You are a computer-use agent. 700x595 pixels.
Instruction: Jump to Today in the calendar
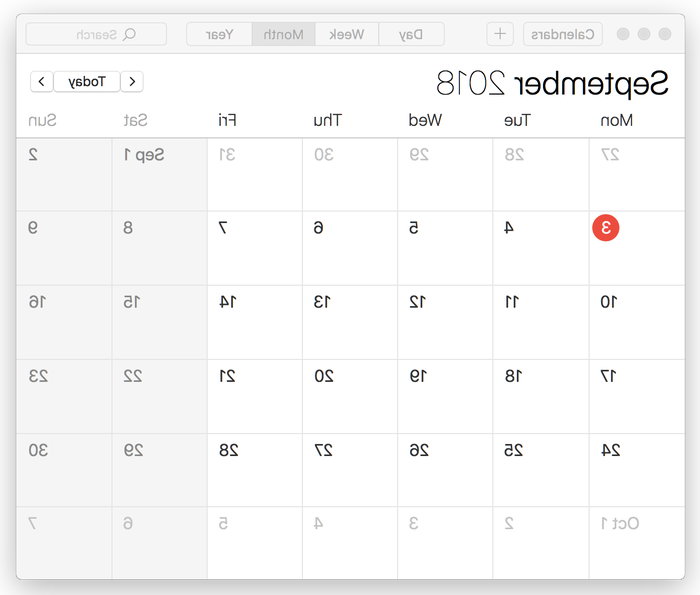point(87,82)
